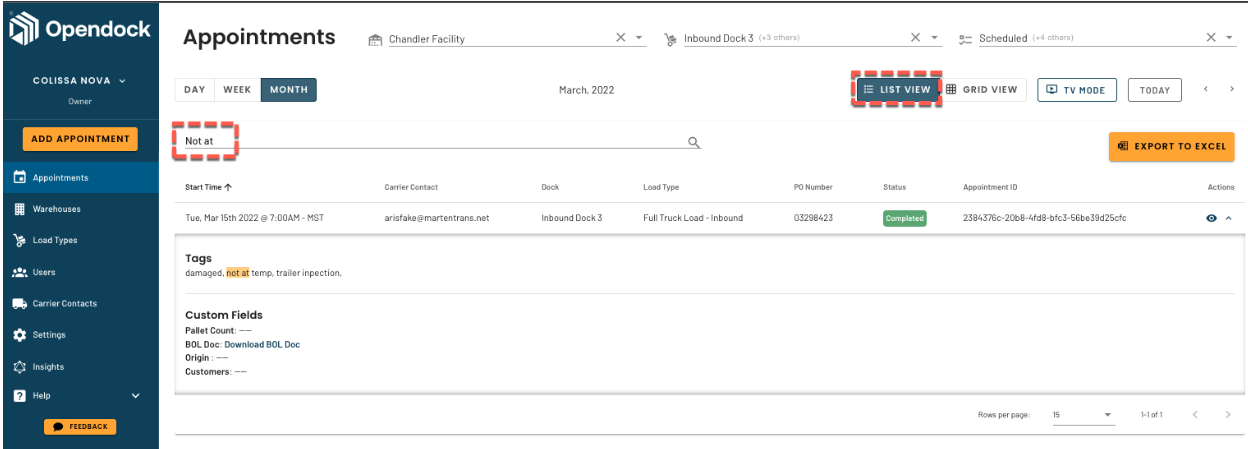Click the search magnifier icon
1248x449 pixels.
pyautogui.click(x=694, y=142)
